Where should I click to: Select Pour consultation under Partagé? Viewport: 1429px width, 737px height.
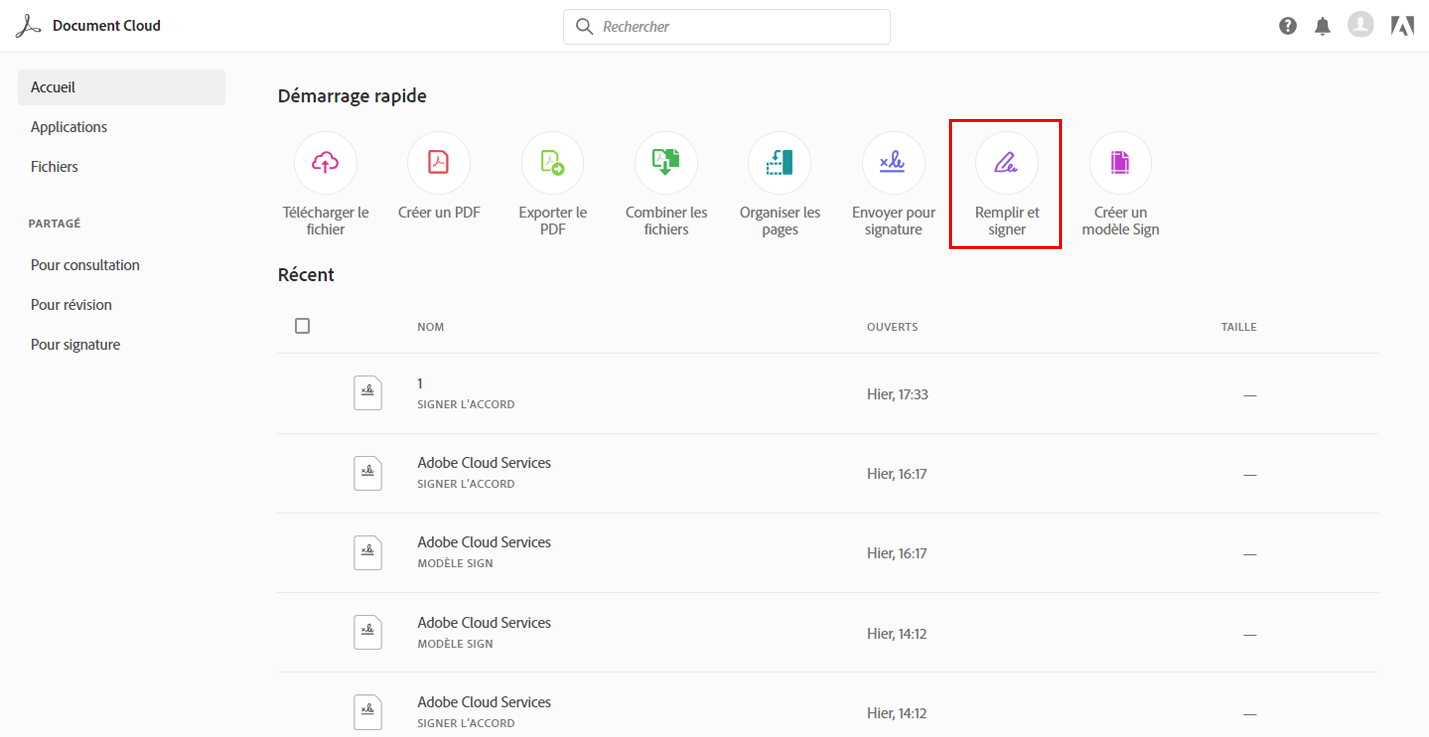click(85, 265)
